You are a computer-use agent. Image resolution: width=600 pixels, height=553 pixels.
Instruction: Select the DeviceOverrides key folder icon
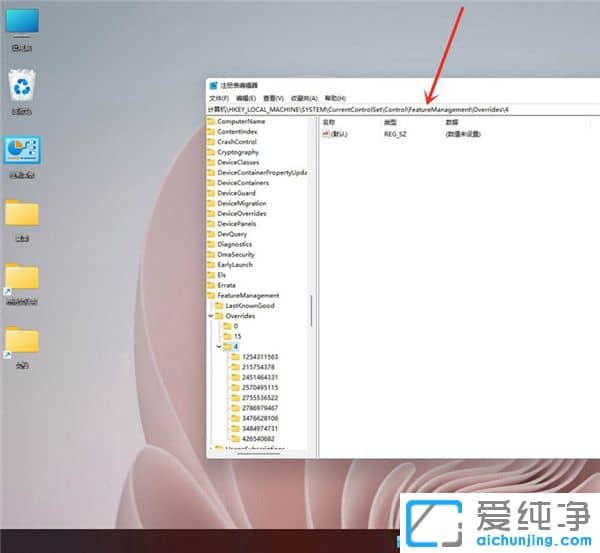click(x=211, y=214)
